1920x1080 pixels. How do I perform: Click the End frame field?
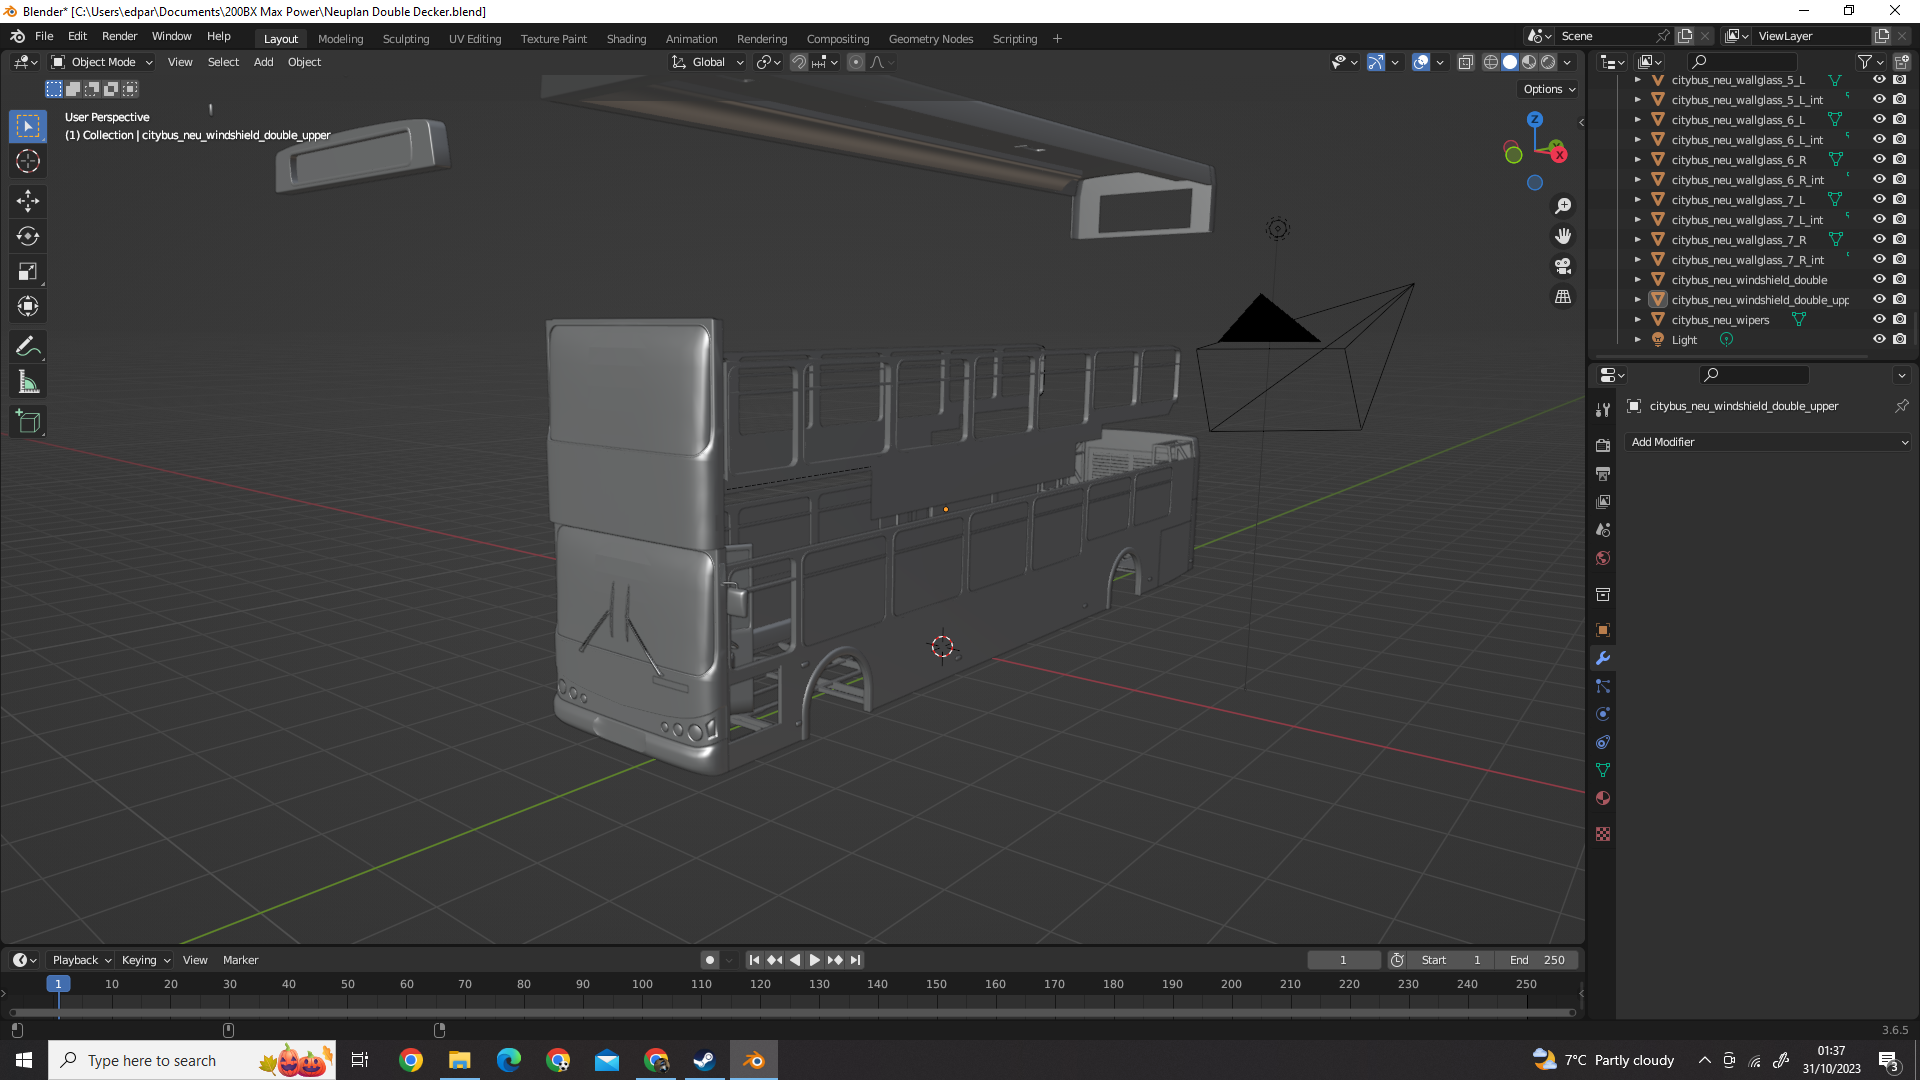[1538, 960]
